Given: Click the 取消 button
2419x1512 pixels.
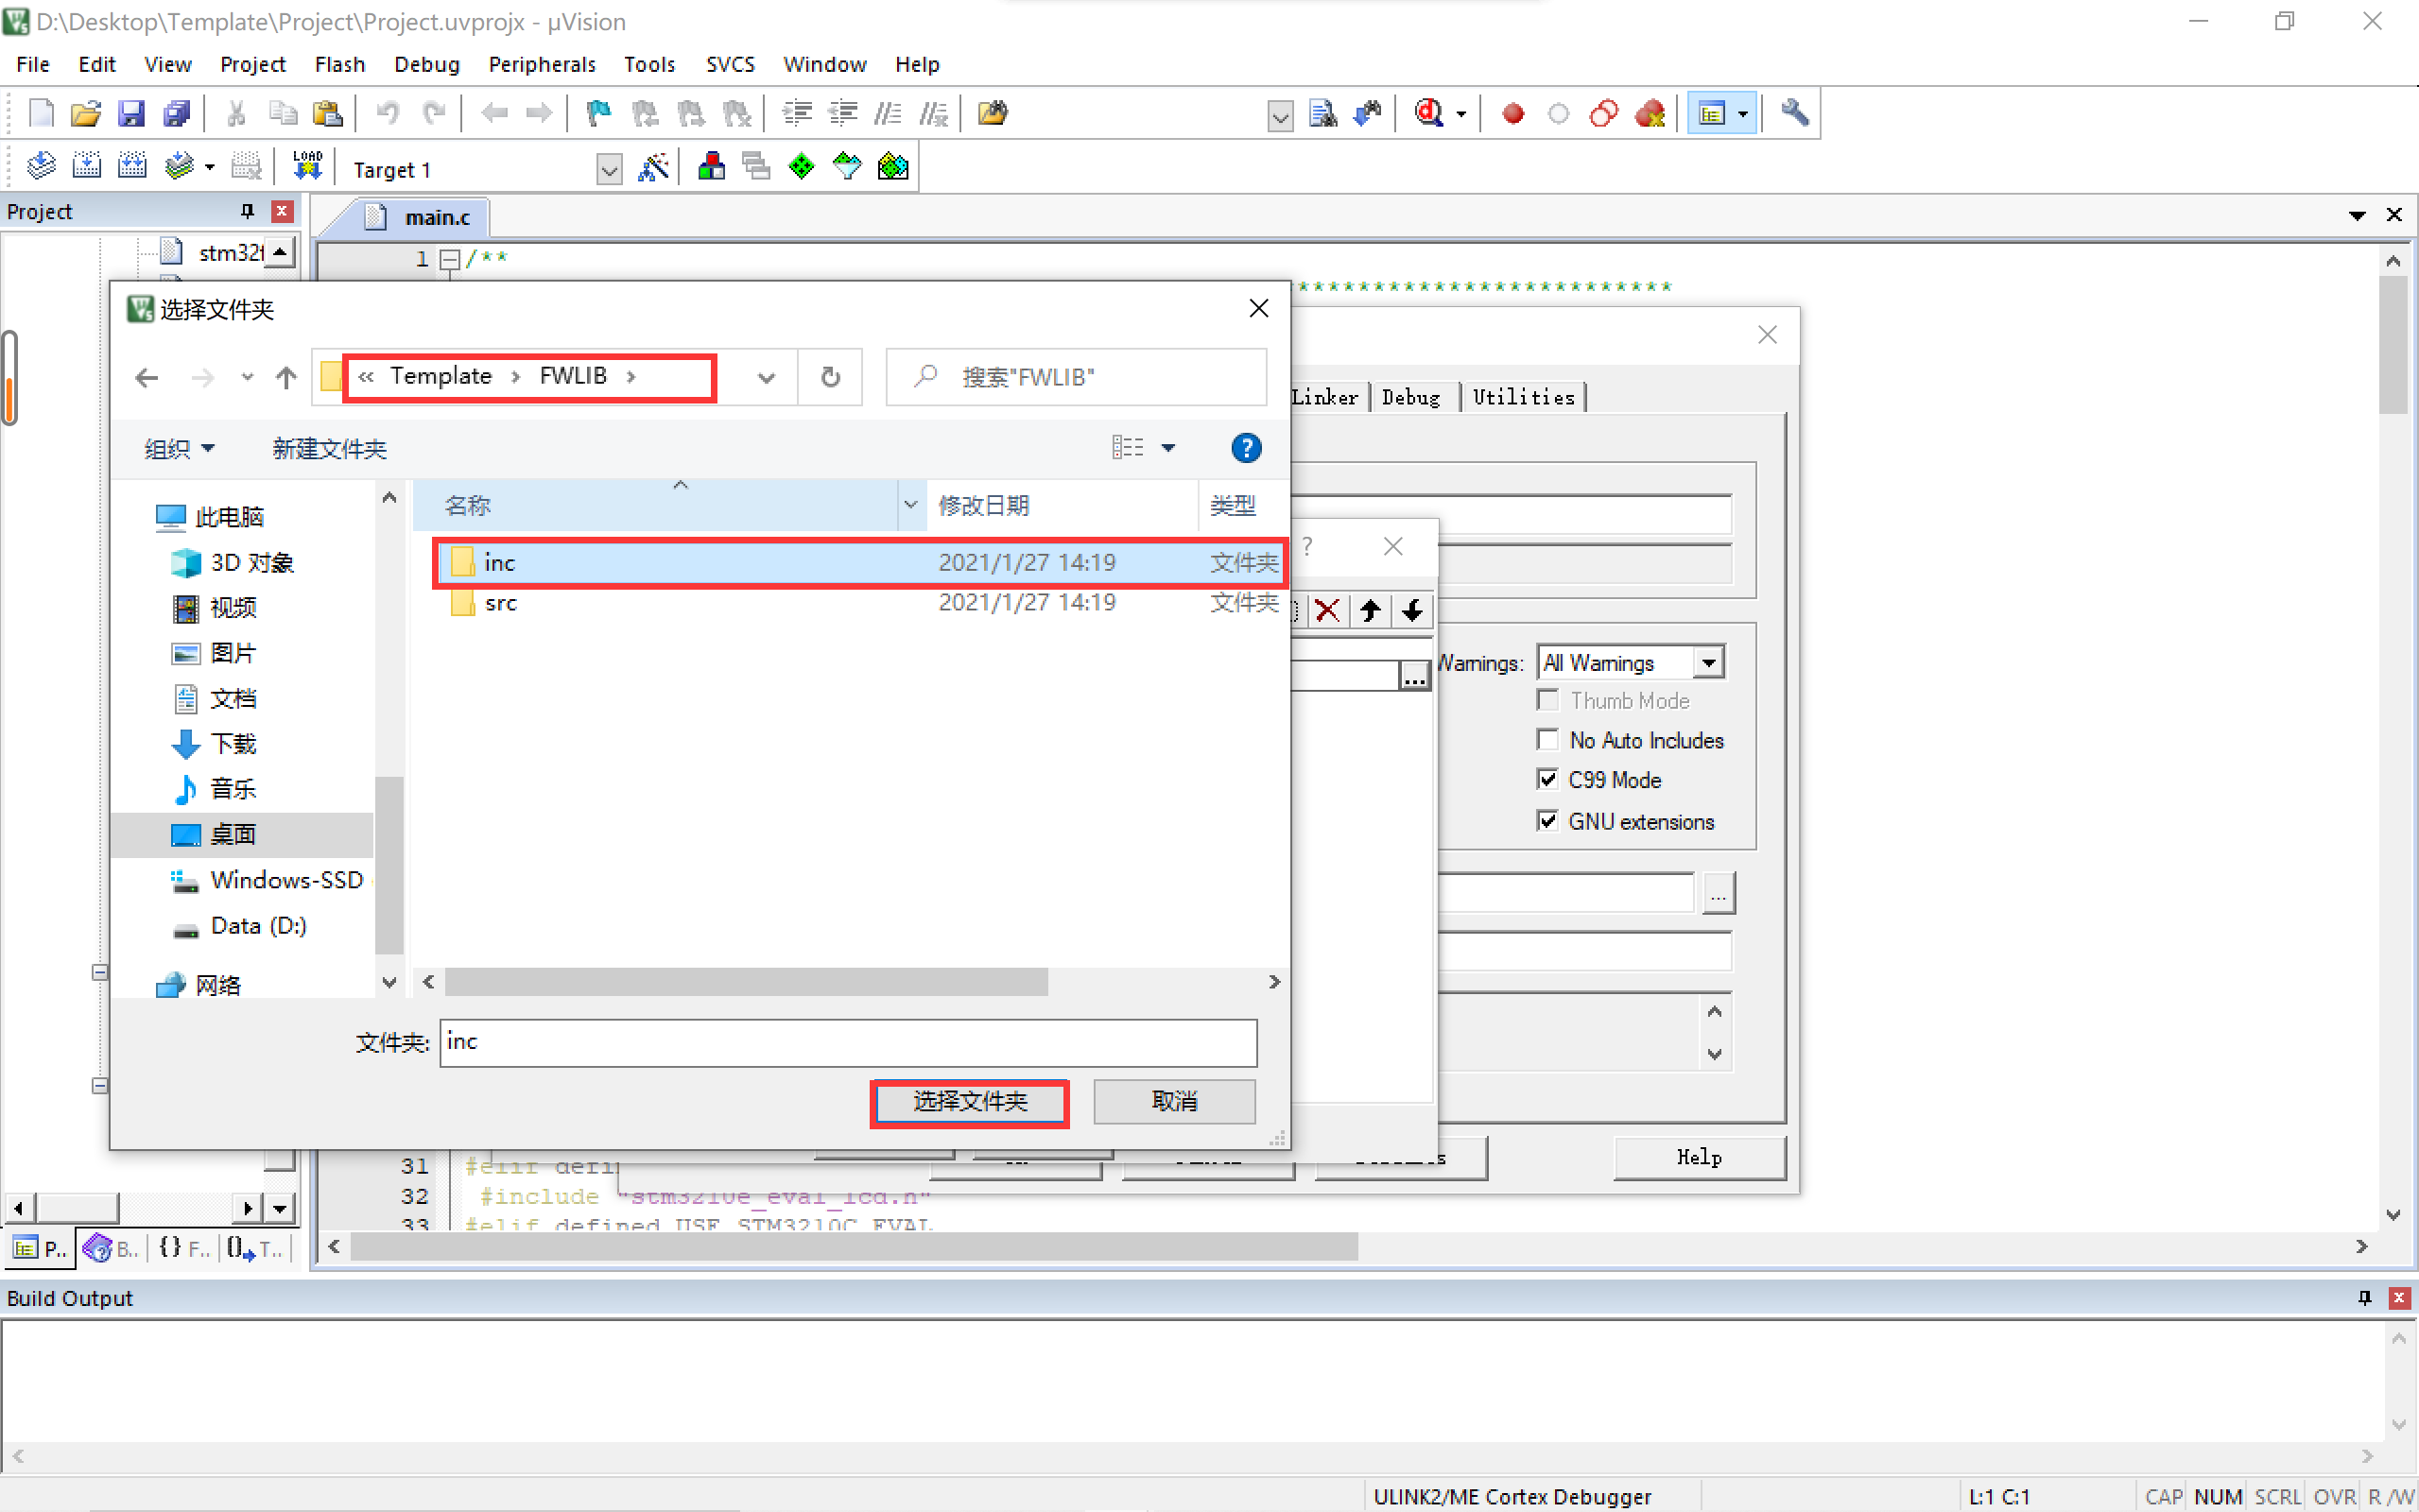Looking at the screenshot, I should point(1174,1102).
